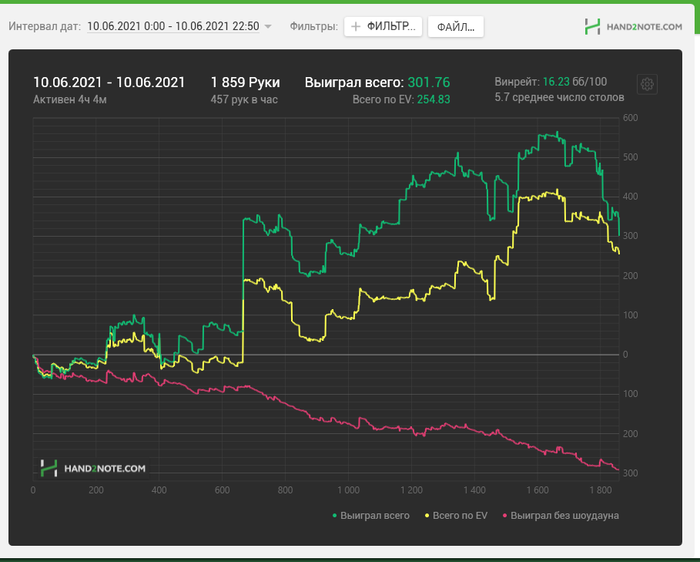Screen dimensions: 700x562
Task: Click the winrate value 16.23
Action: coord(556,82)
